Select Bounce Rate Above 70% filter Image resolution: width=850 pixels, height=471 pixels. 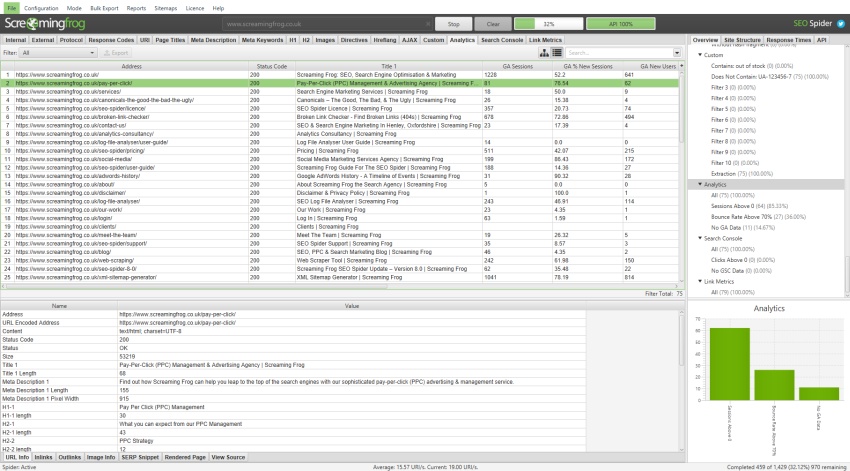tap(758, 217)
